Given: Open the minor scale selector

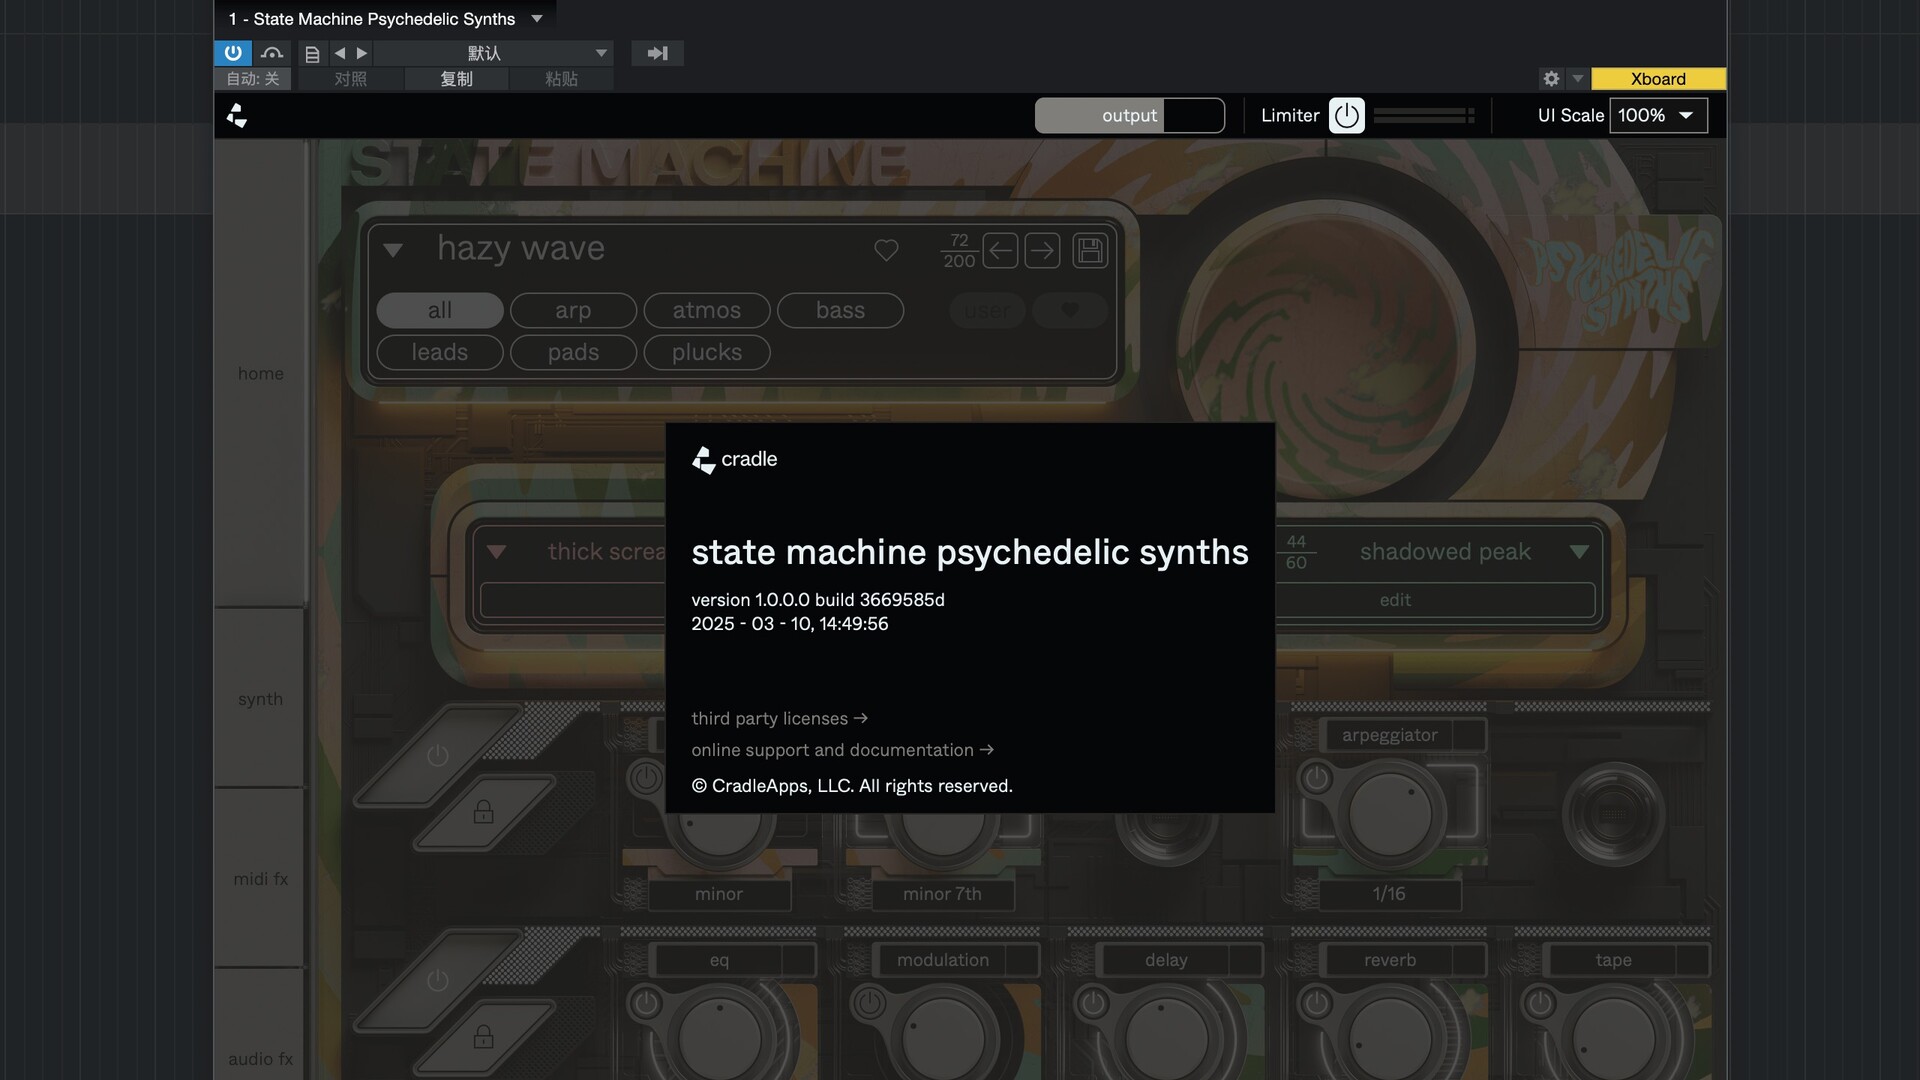Looking at the screenshot, I should (x=719, y=894).
